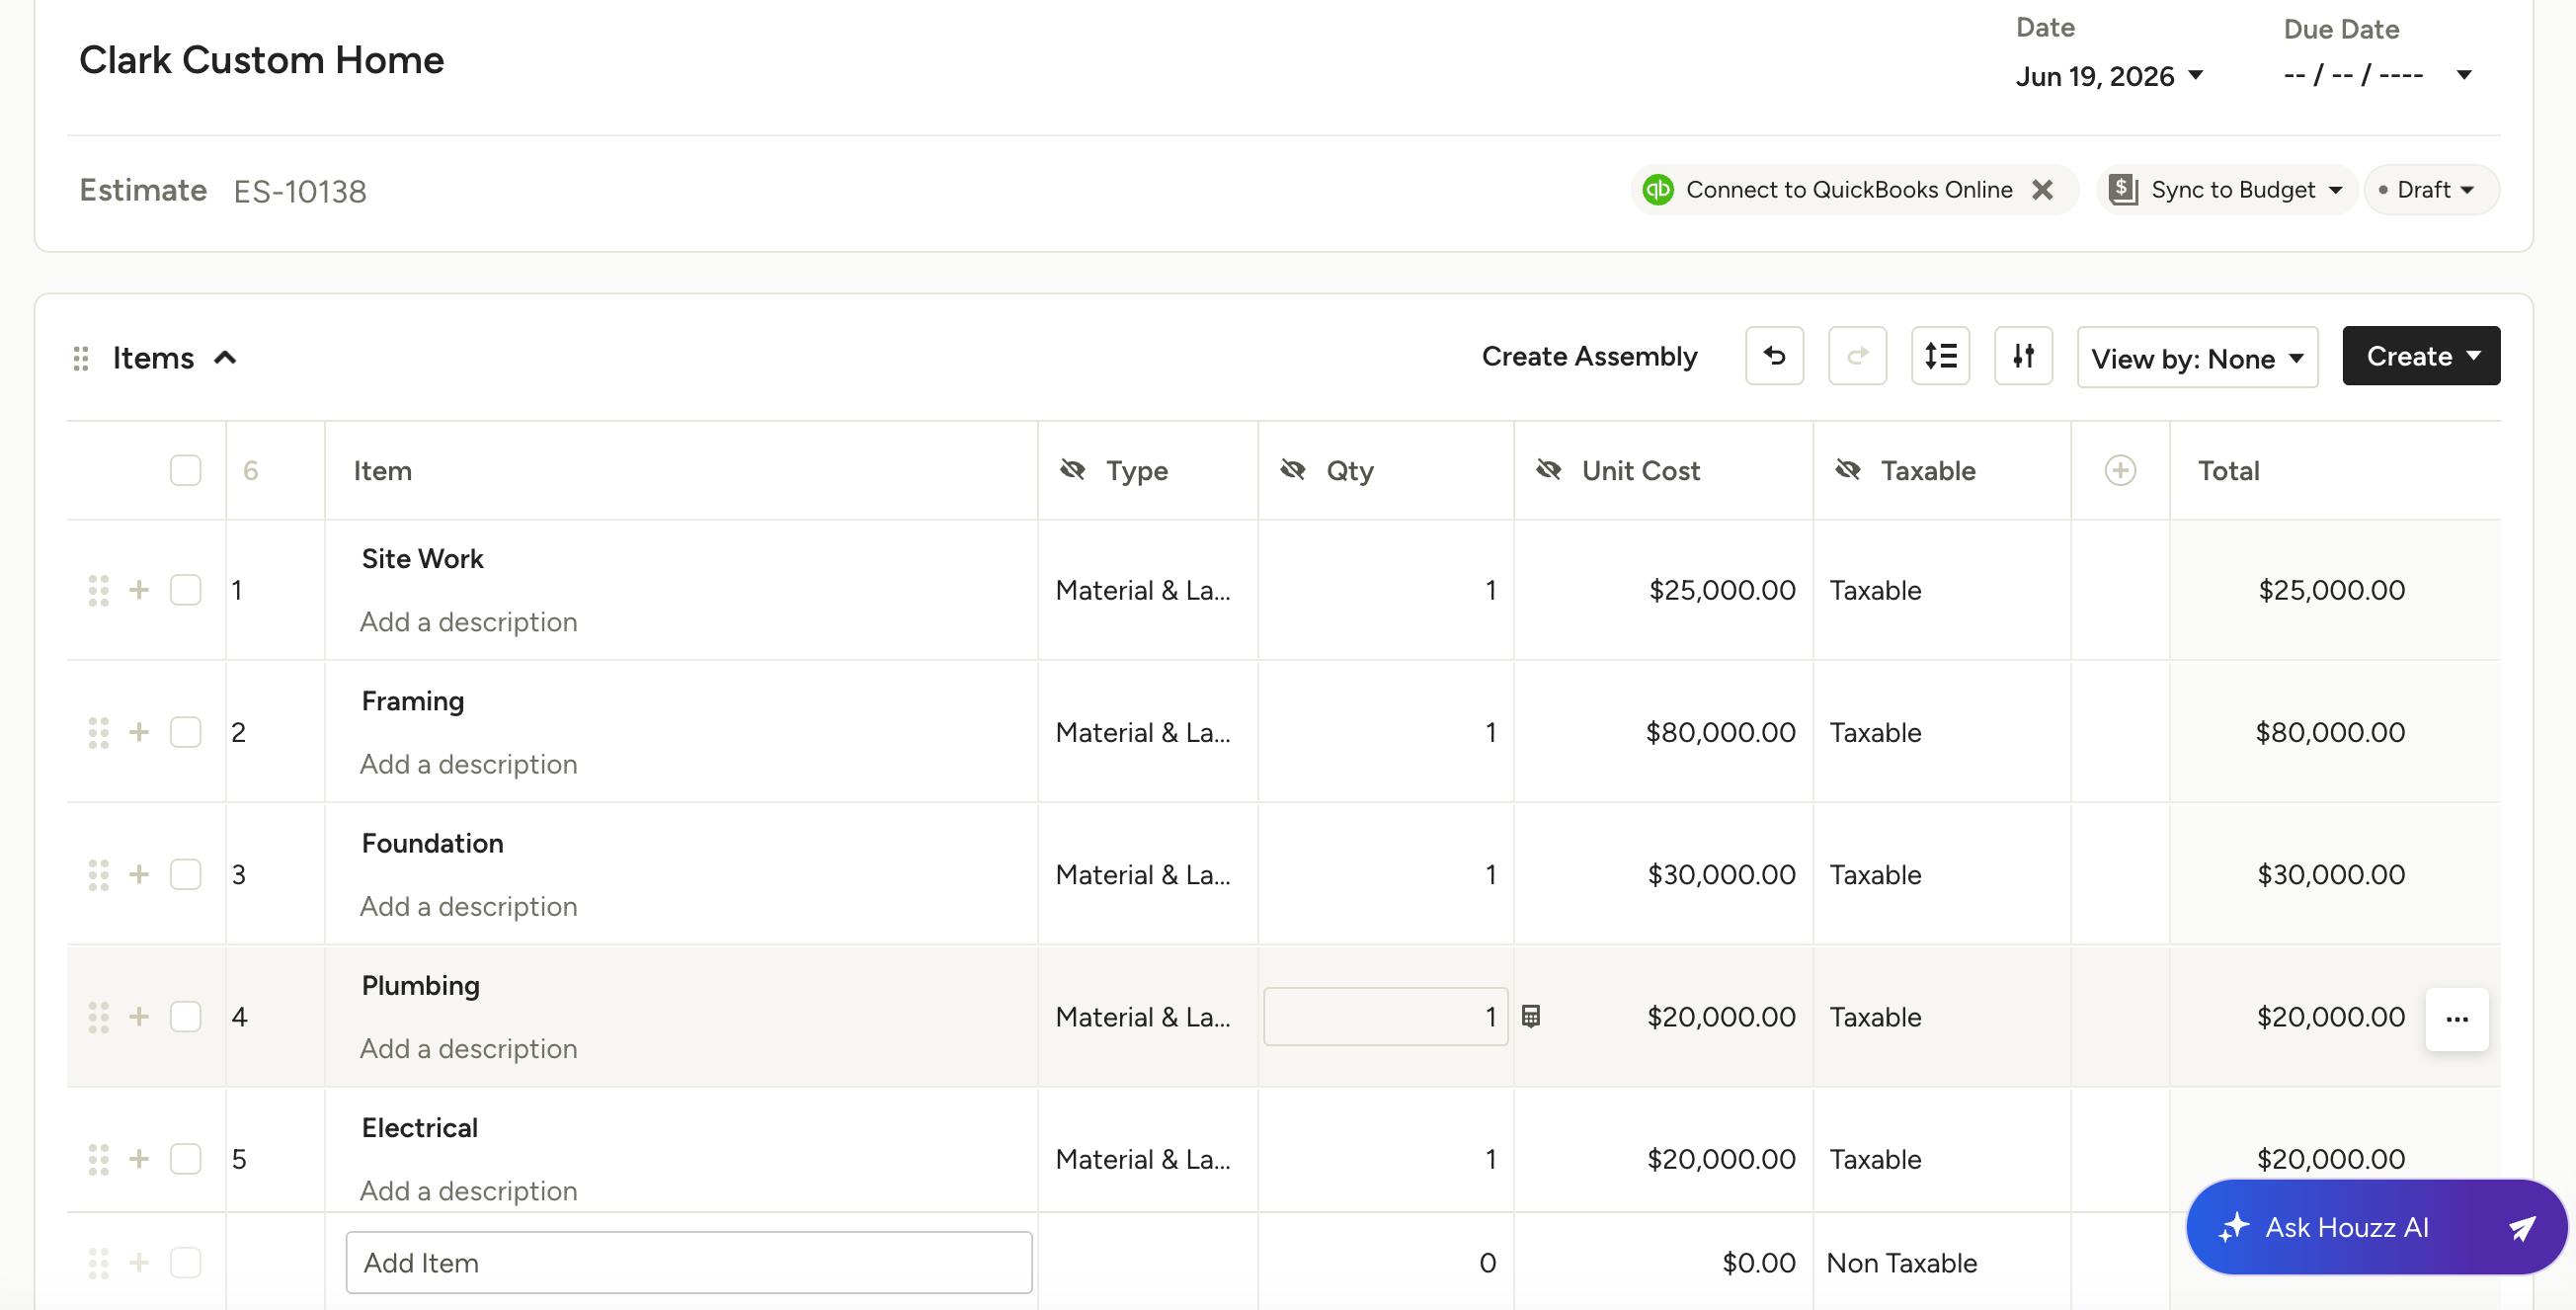Image resolution: width=2576 pixels, height=1310 pixels.
Task: Select the Site Work row checkbox
Action: tap(185, 590)
